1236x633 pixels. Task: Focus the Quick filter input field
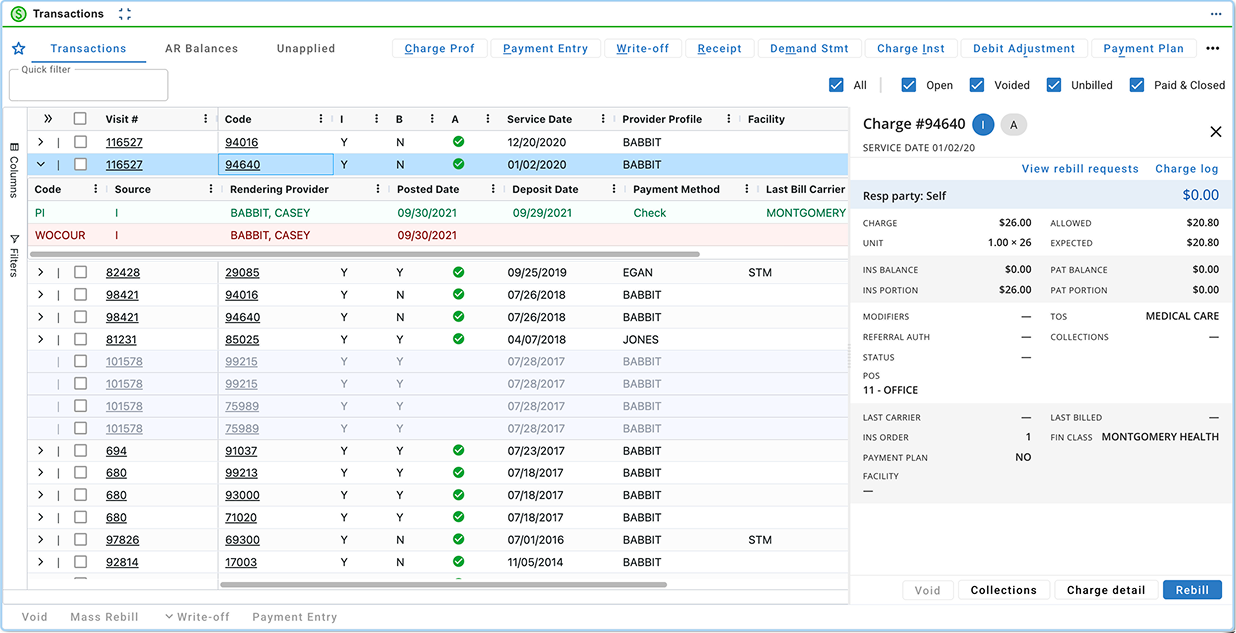(88, 85)
